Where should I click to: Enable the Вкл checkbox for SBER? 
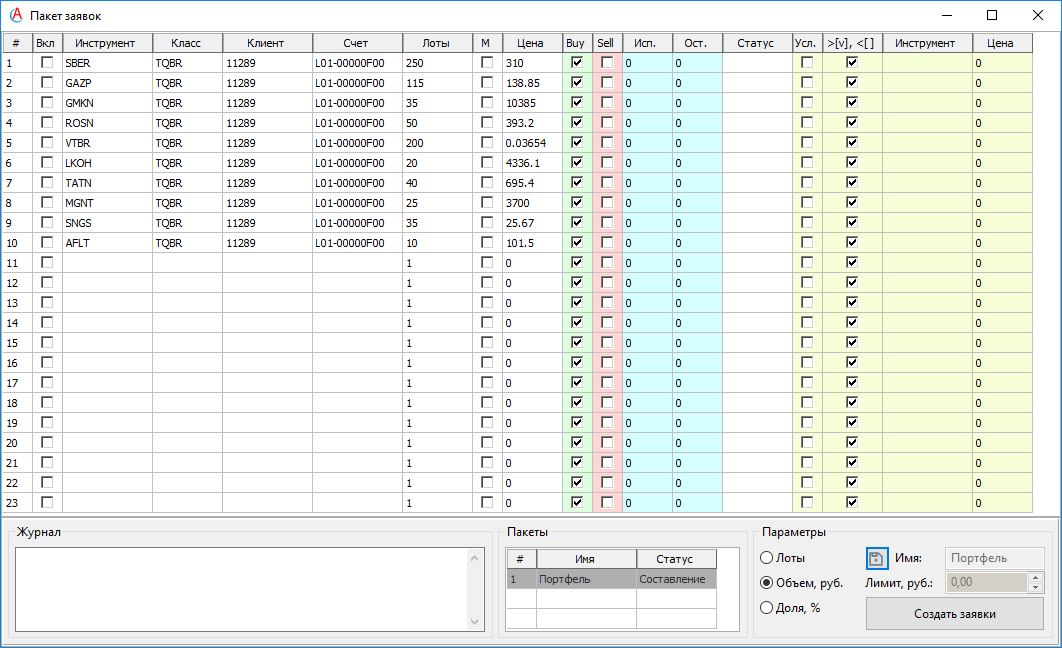coord(47,62)
